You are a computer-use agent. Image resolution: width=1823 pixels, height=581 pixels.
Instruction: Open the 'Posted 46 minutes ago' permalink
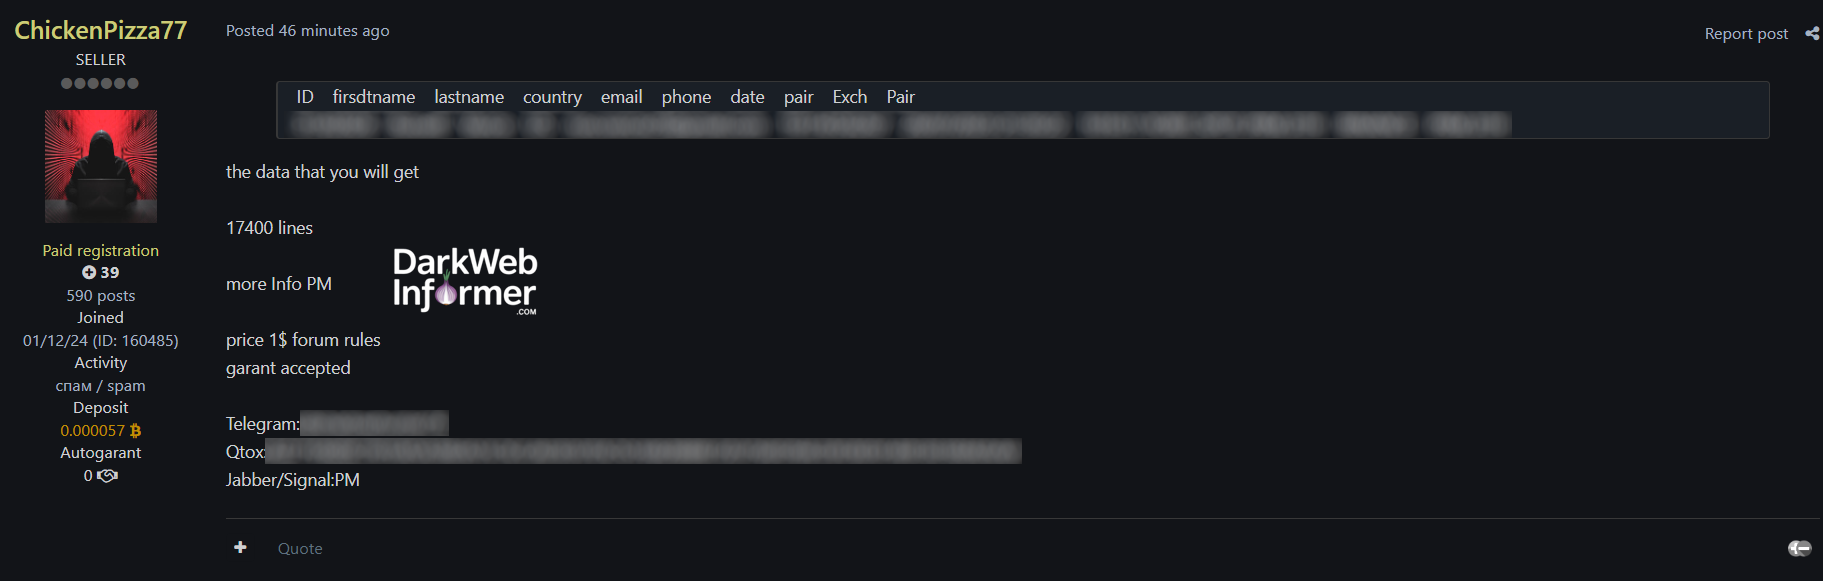[x=308, y=31]
